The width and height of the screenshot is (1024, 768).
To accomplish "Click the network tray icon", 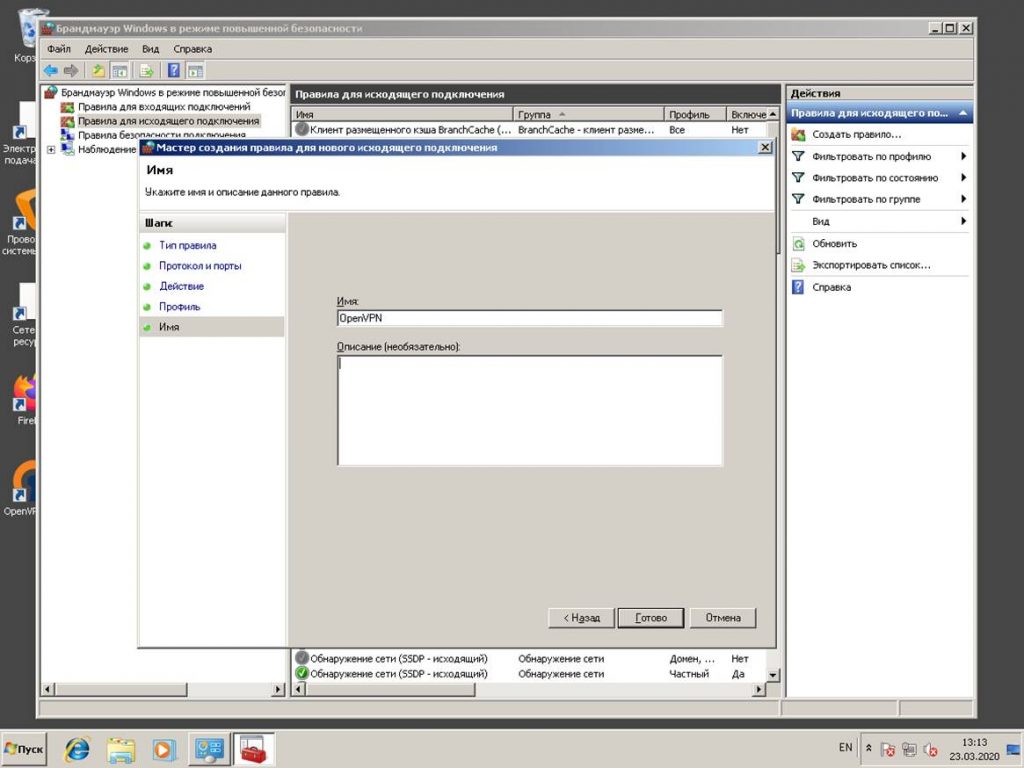I will coord(909,750).
